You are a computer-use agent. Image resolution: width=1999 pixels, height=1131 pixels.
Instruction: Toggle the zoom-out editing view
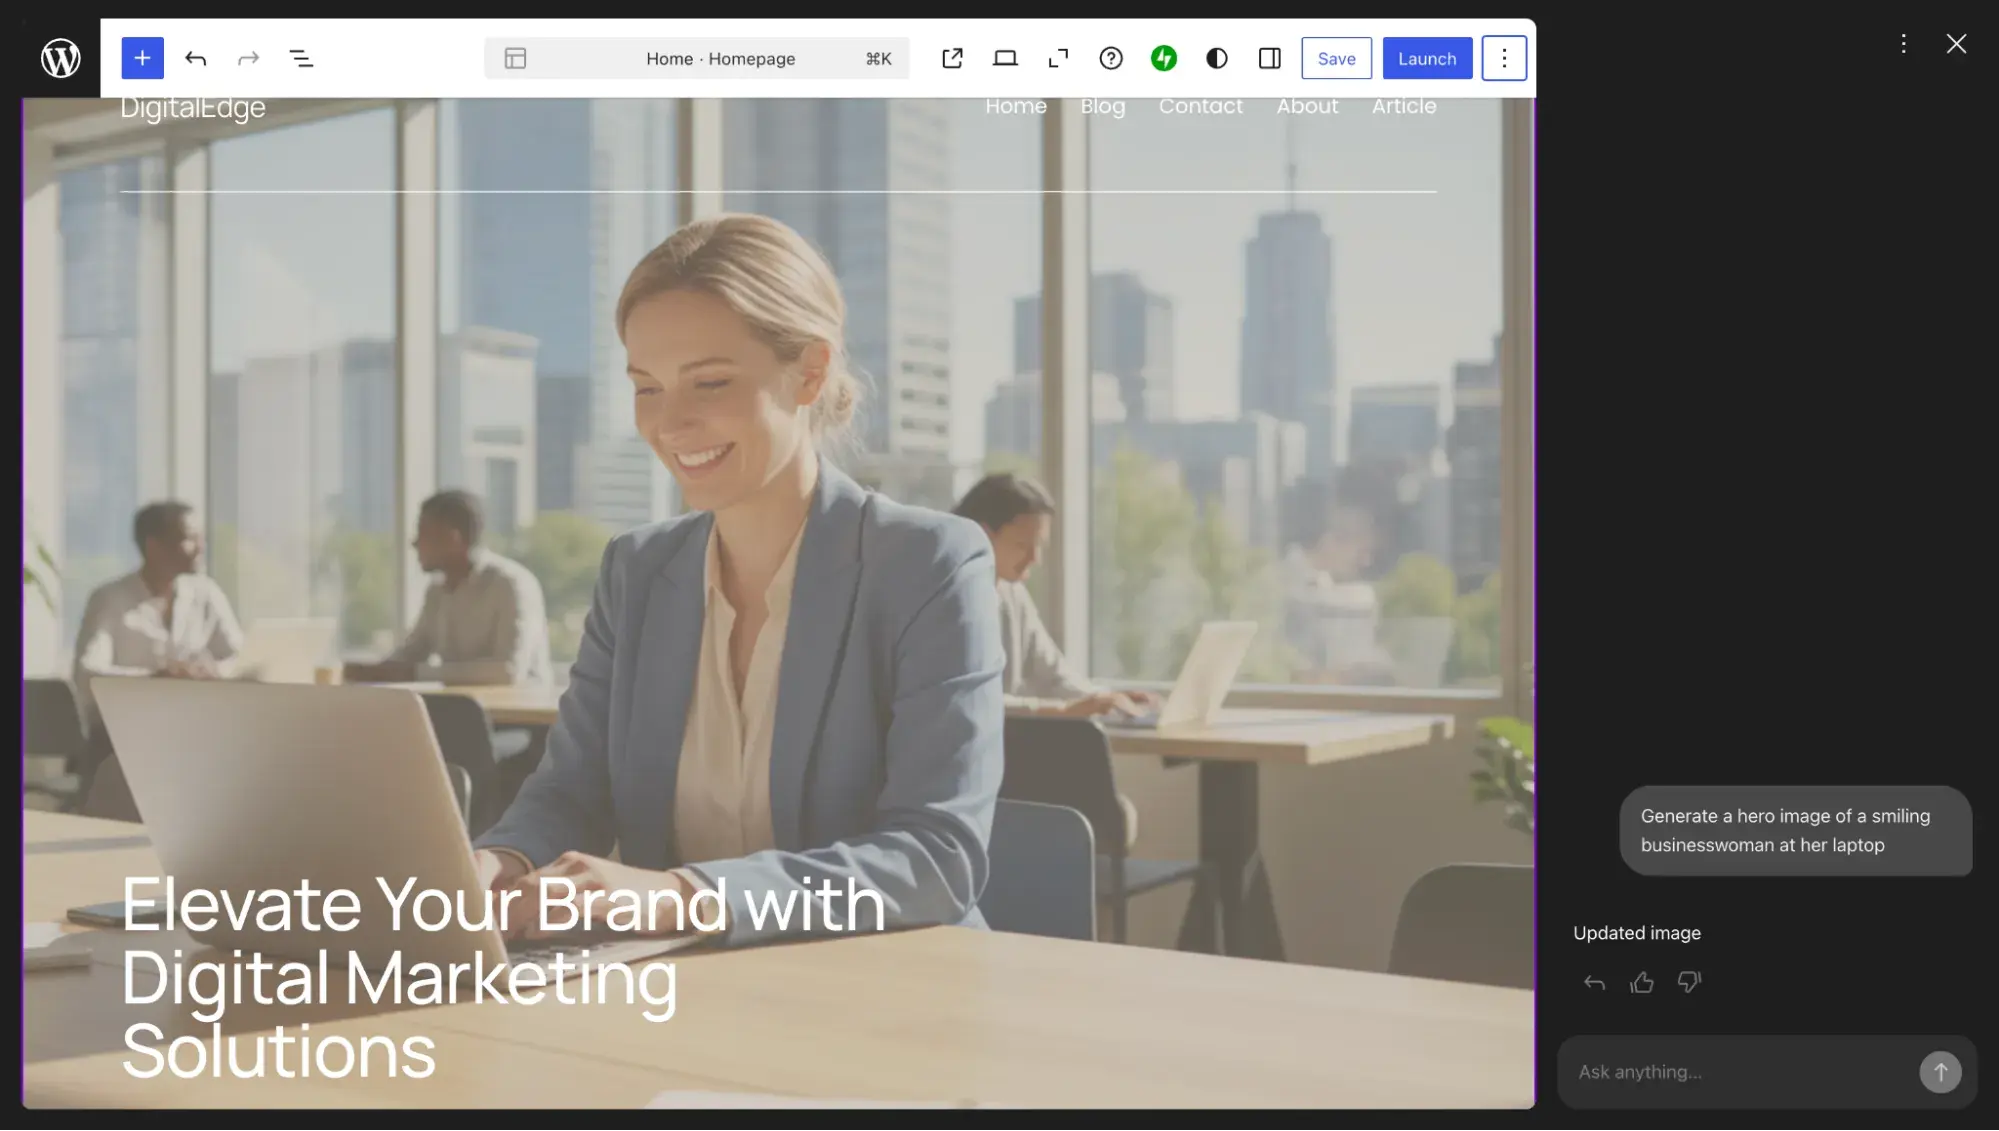(x=1057, y=58)
